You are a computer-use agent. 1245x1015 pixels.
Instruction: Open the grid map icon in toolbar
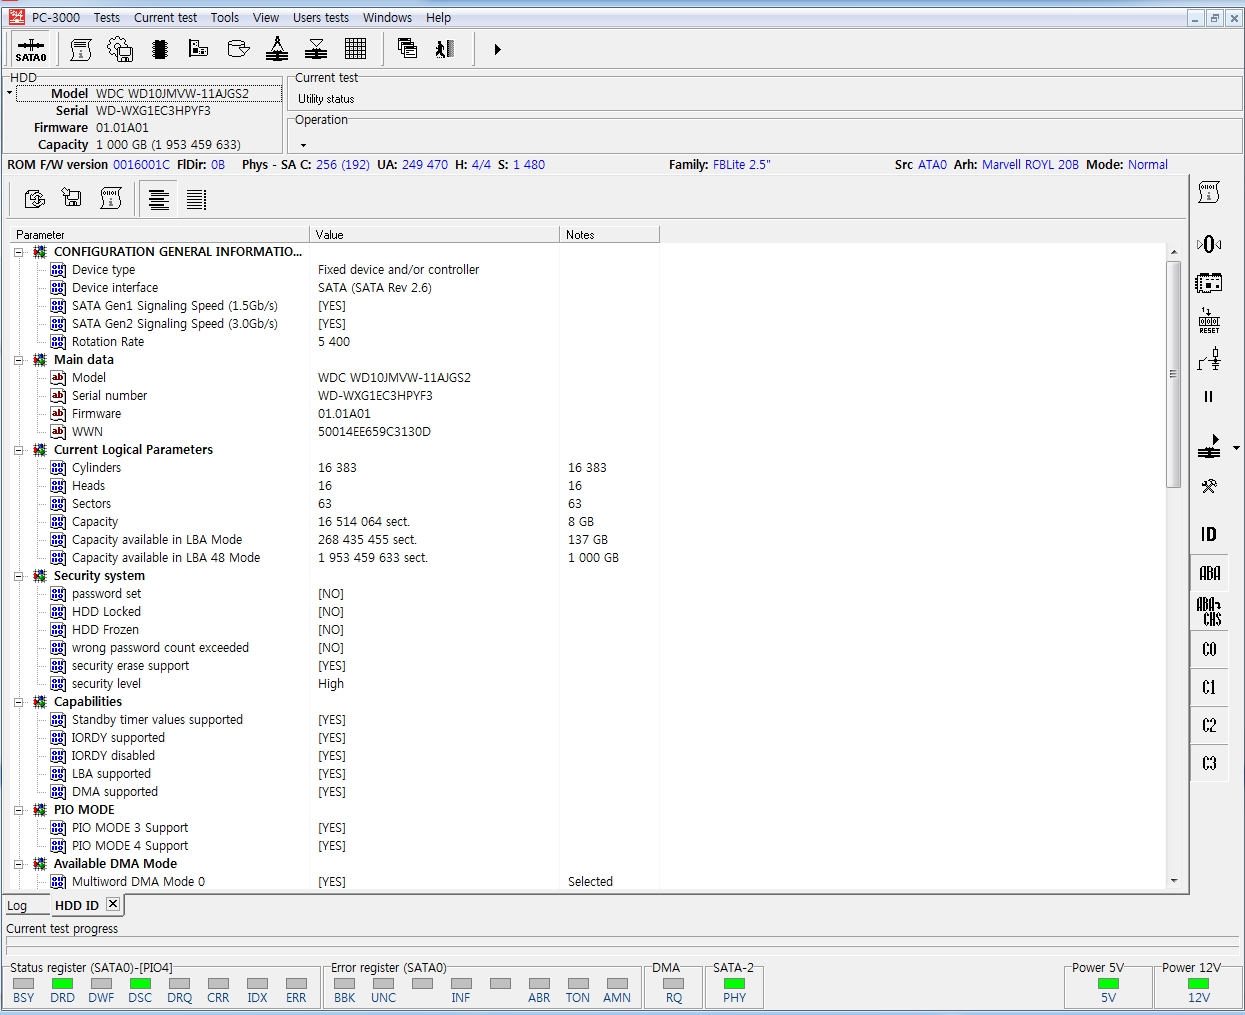click(355, 49)
